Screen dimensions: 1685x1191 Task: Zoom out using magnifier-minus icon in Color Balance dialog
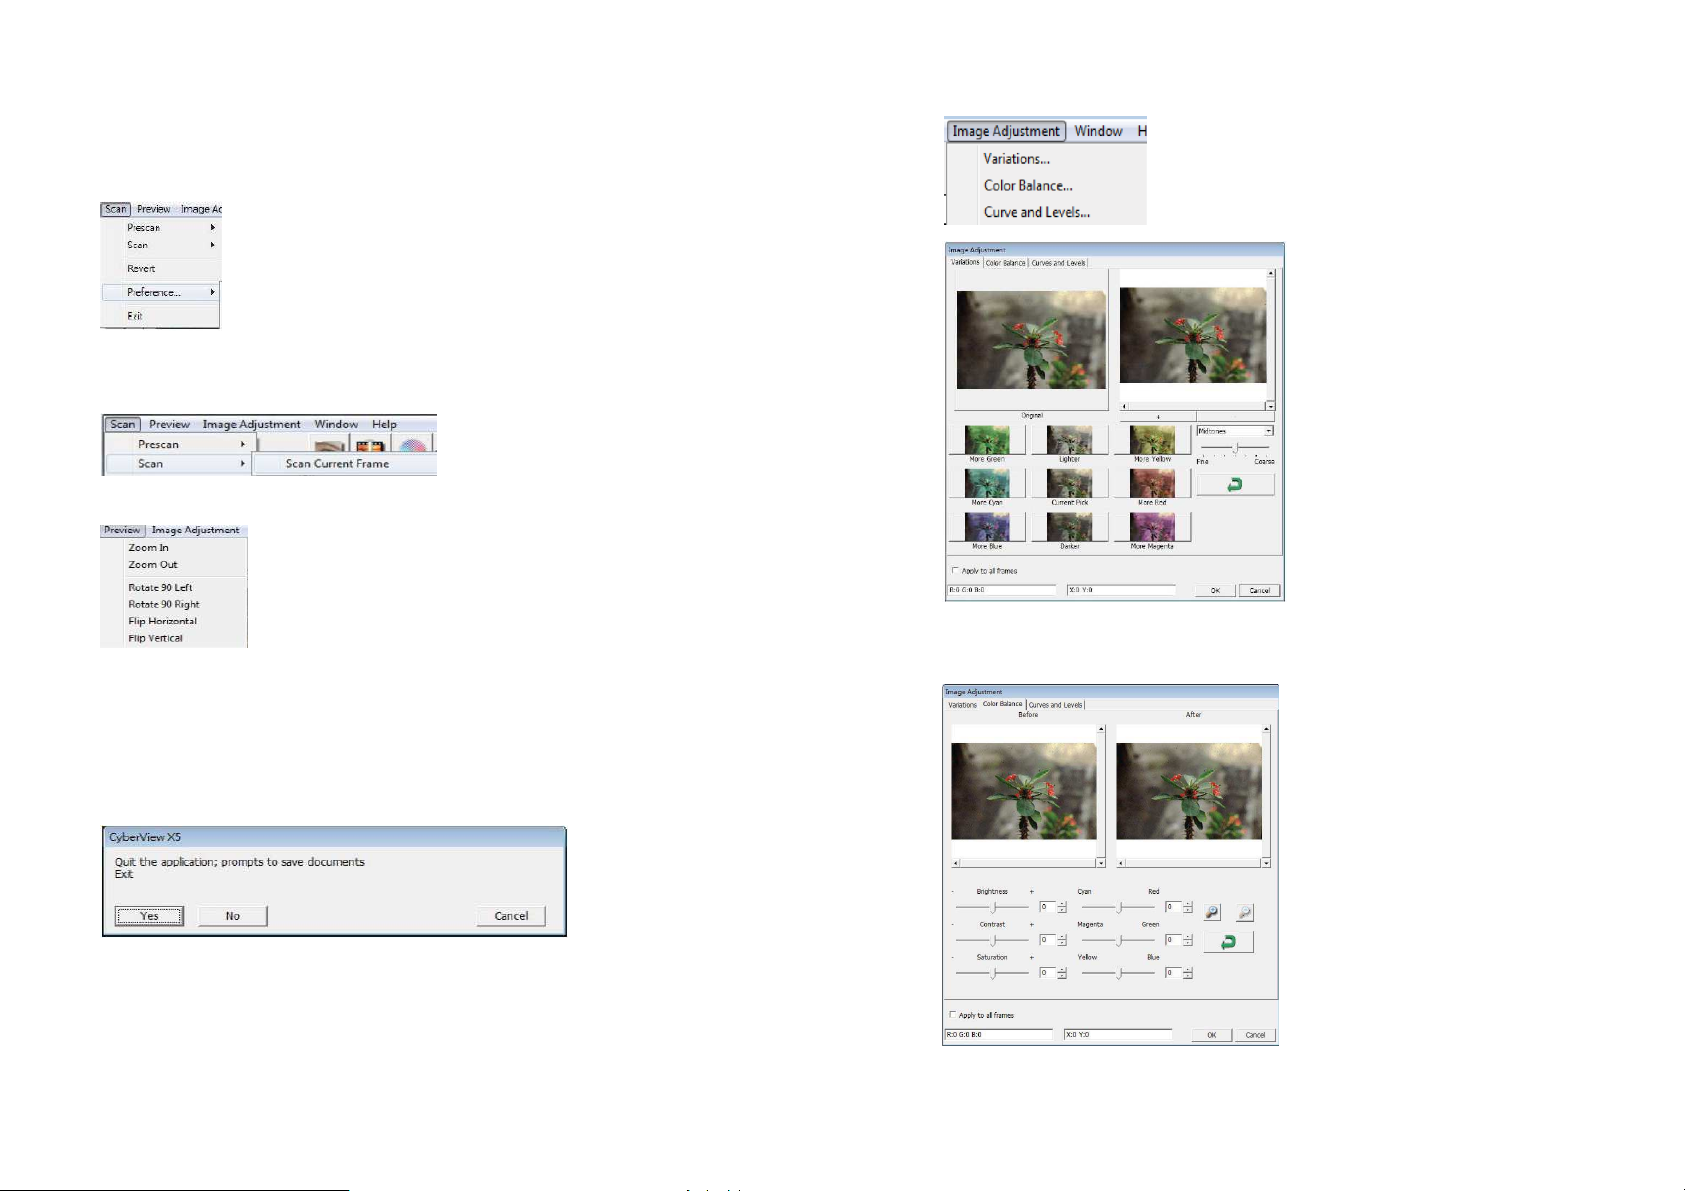pos(1245,912)
